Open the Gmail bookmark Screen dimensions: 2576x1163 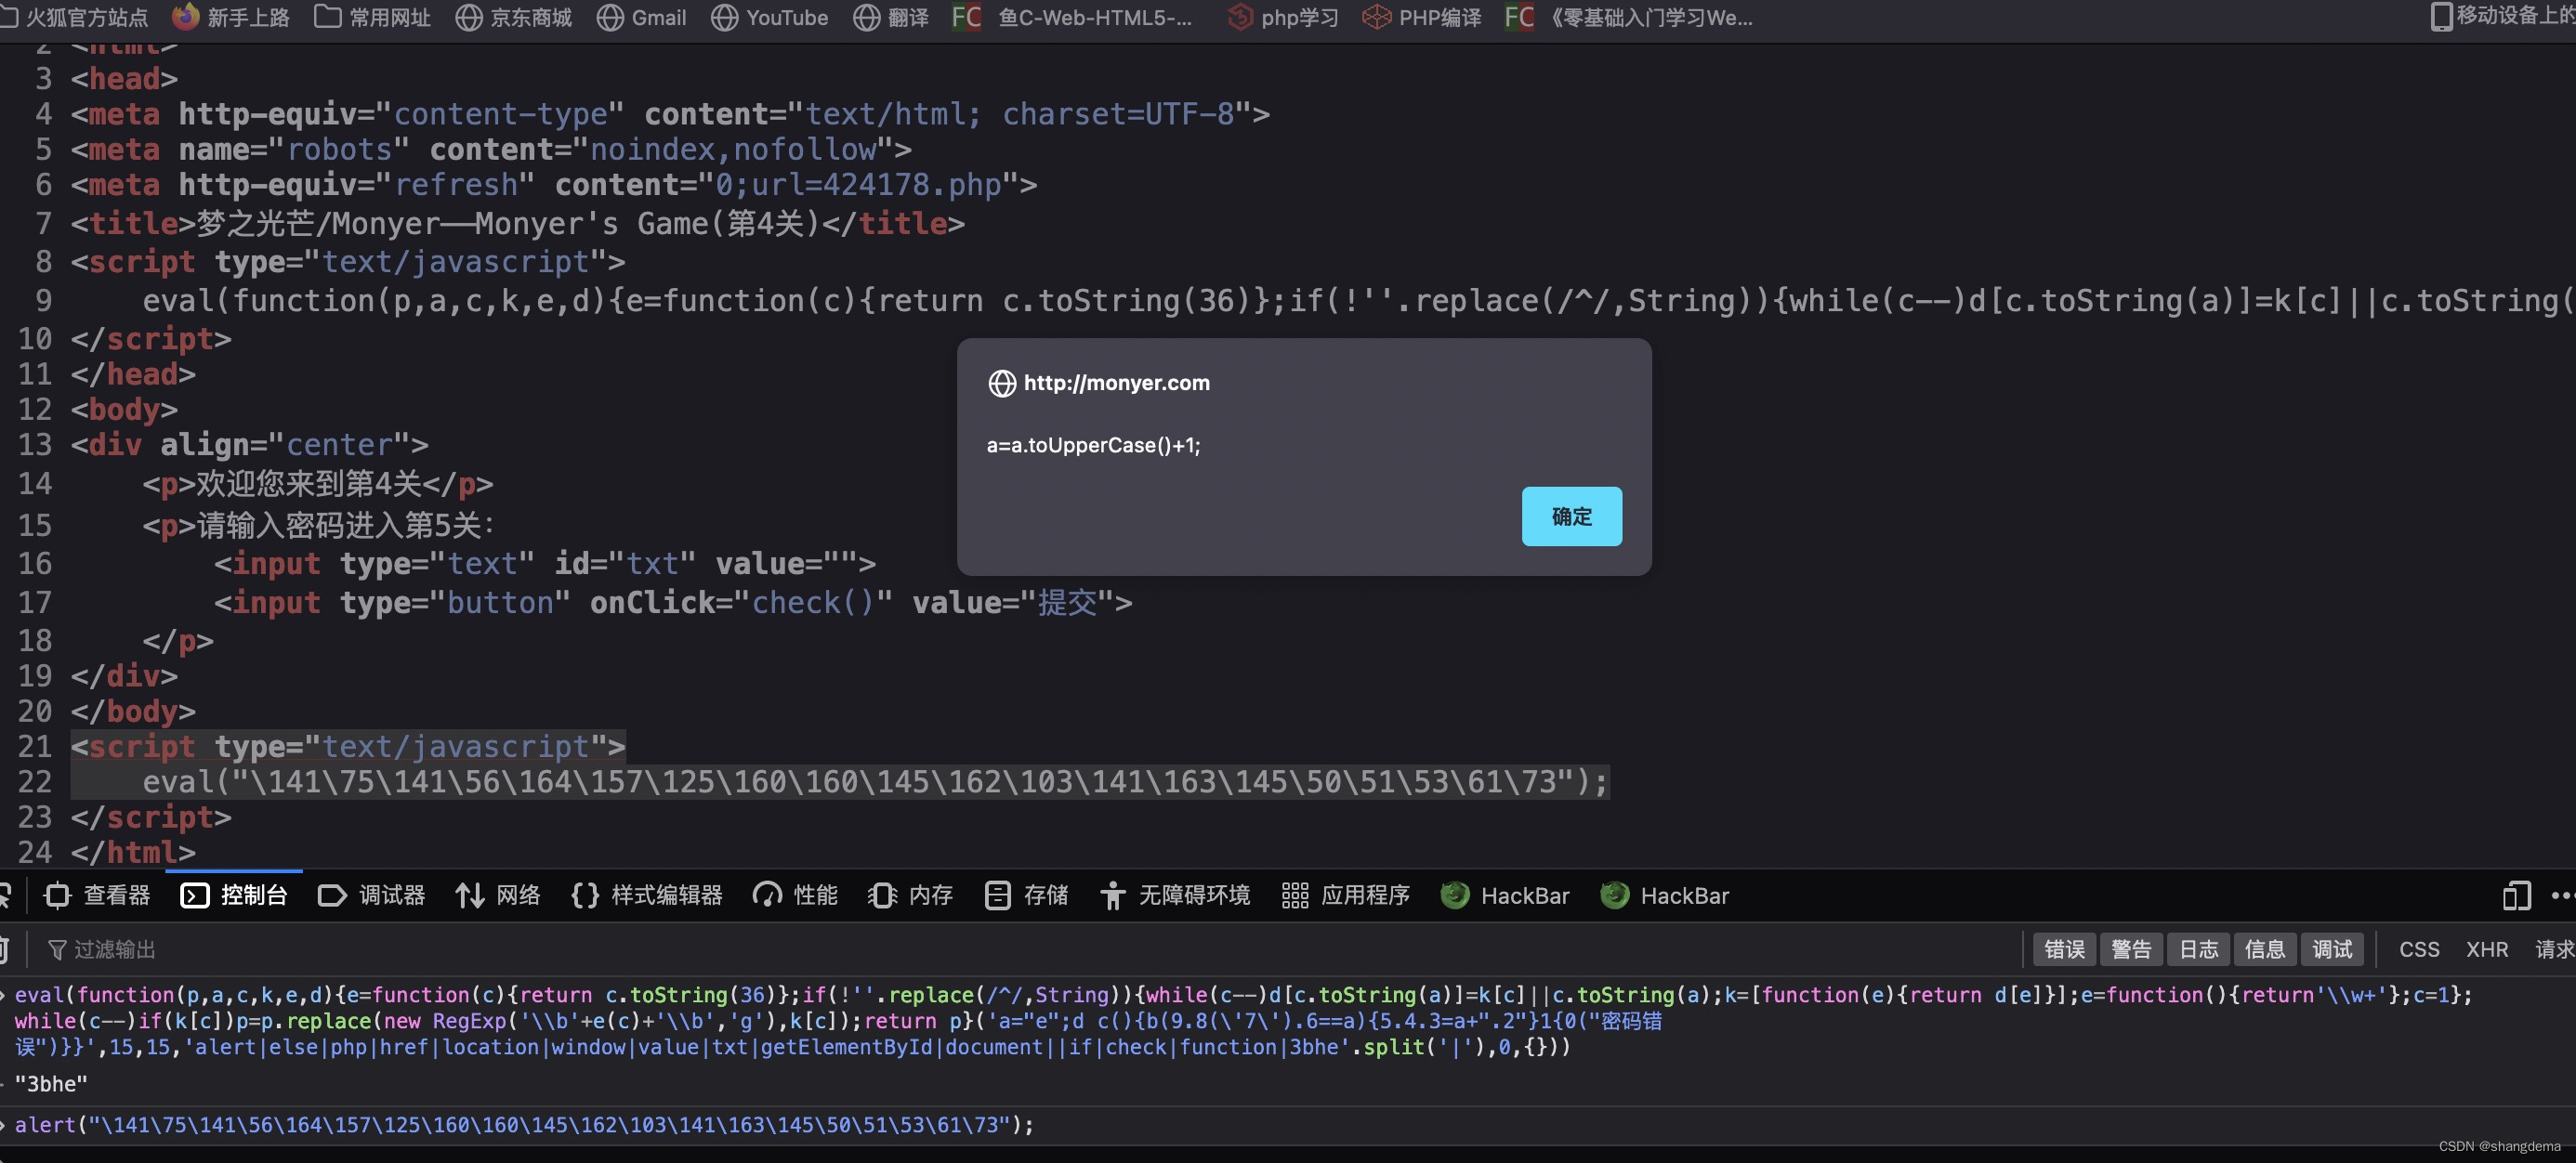tap(642, 17)
